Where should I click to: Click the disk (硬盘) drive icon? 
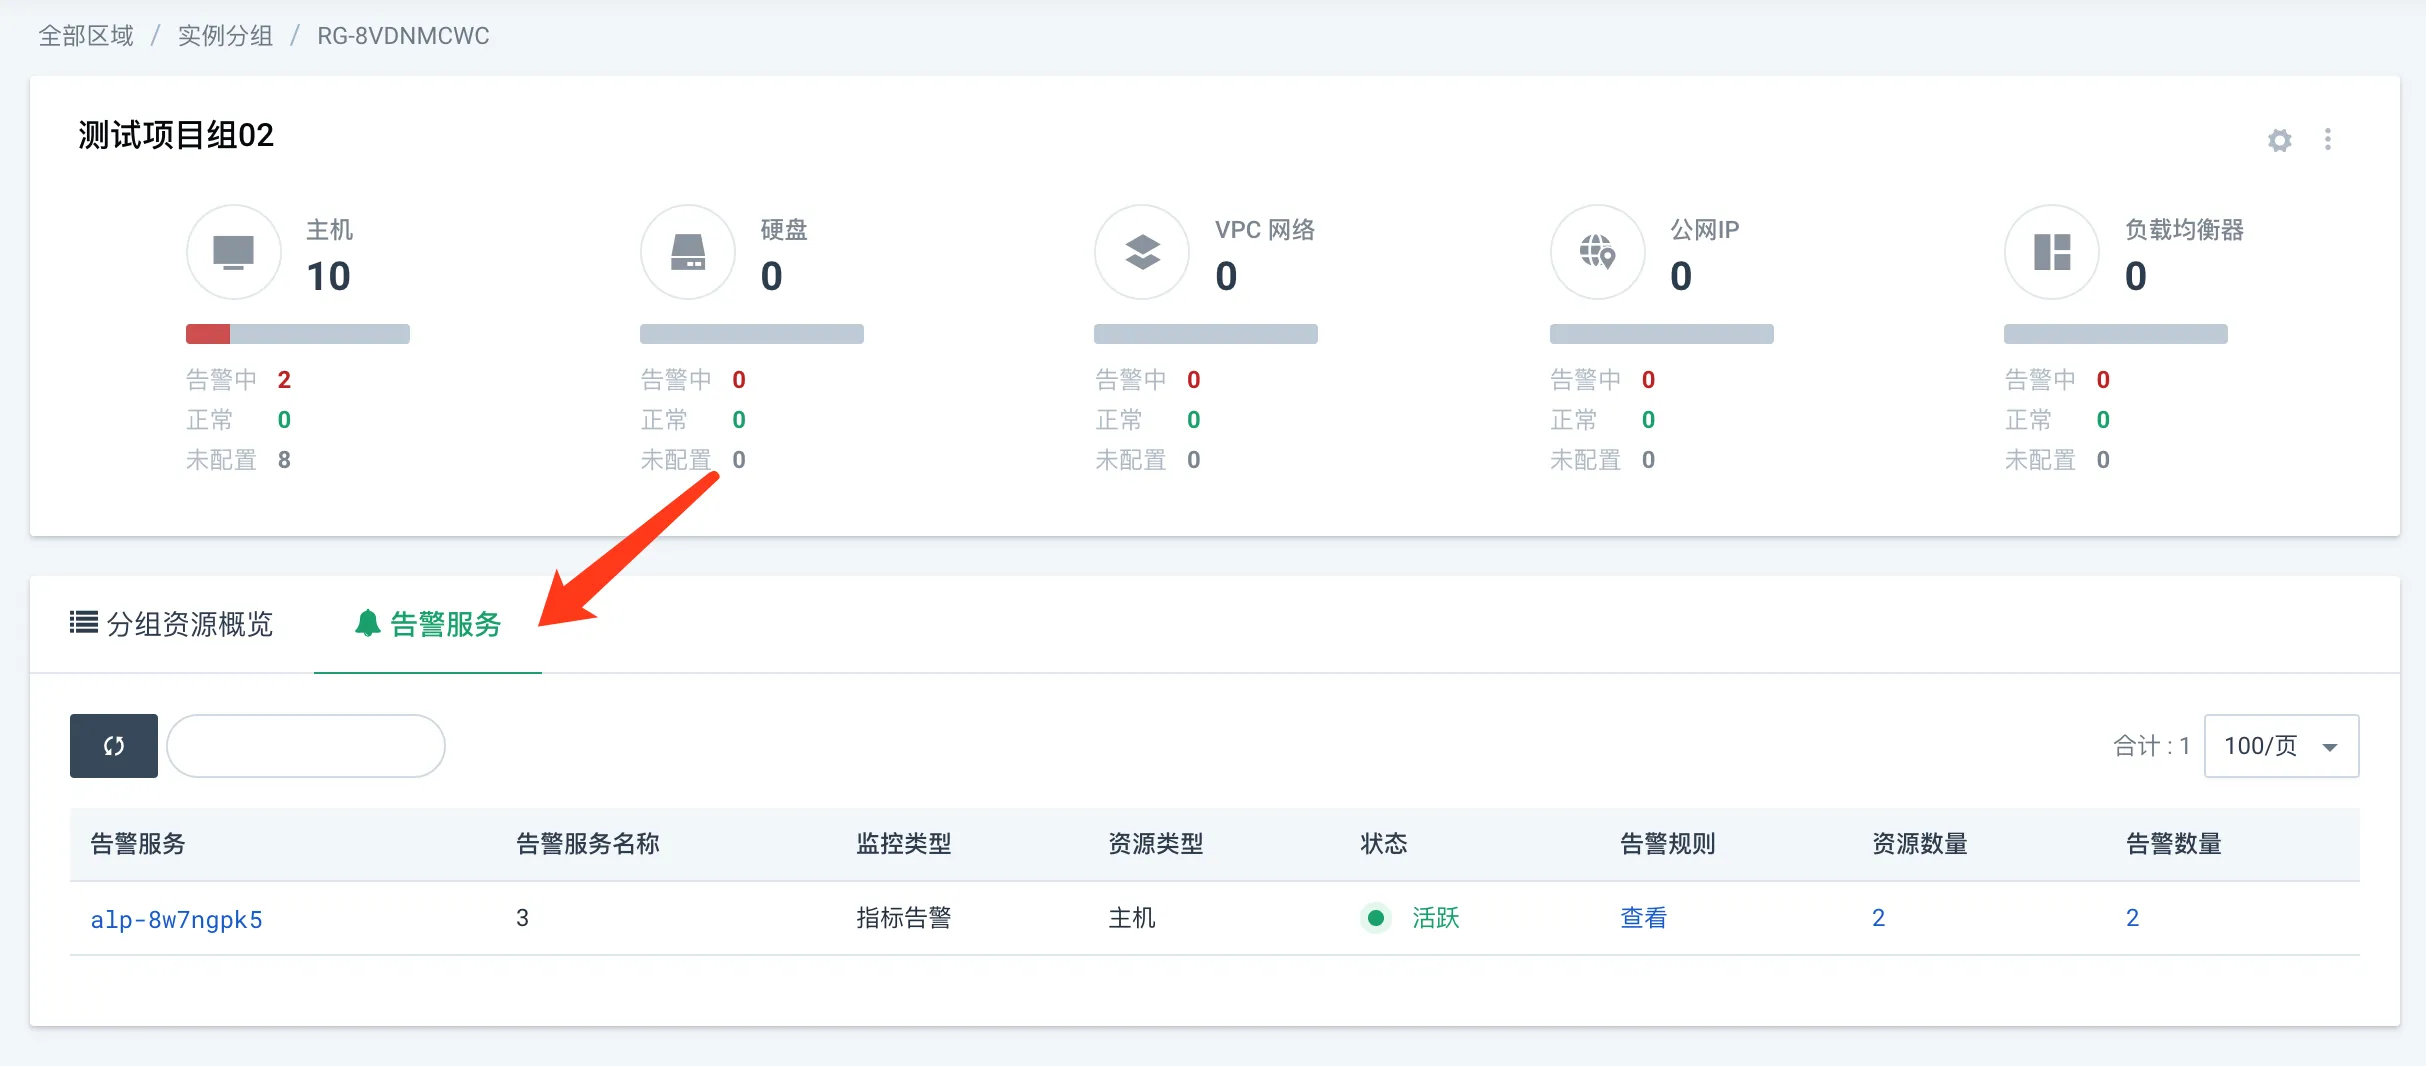click(x=687, y=252)
